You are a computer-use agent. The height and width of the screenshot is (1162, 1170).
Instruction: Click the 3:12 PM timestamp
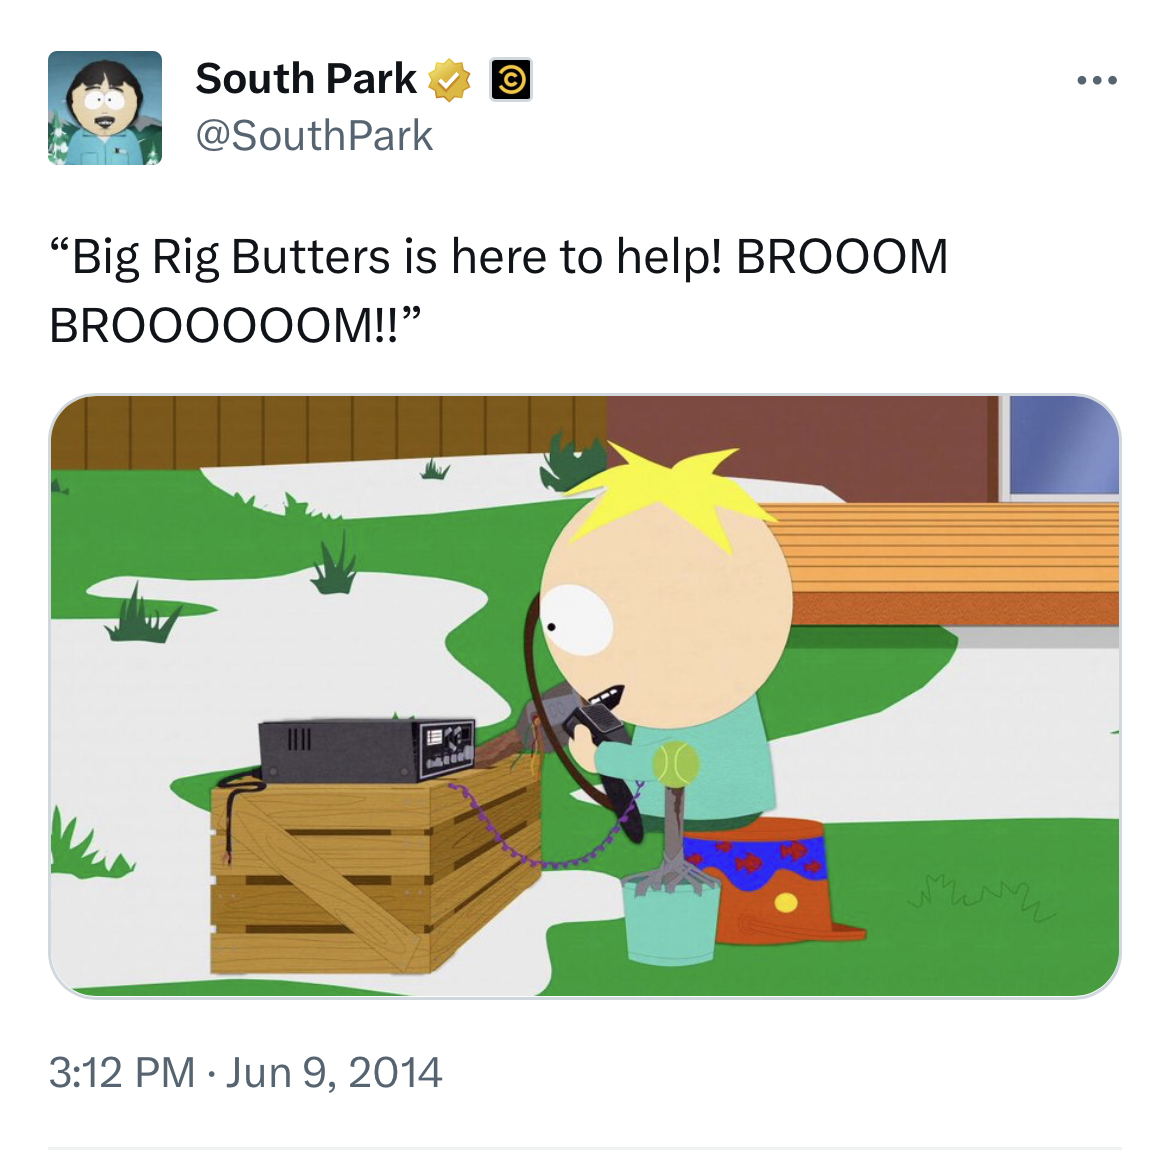122,1072
